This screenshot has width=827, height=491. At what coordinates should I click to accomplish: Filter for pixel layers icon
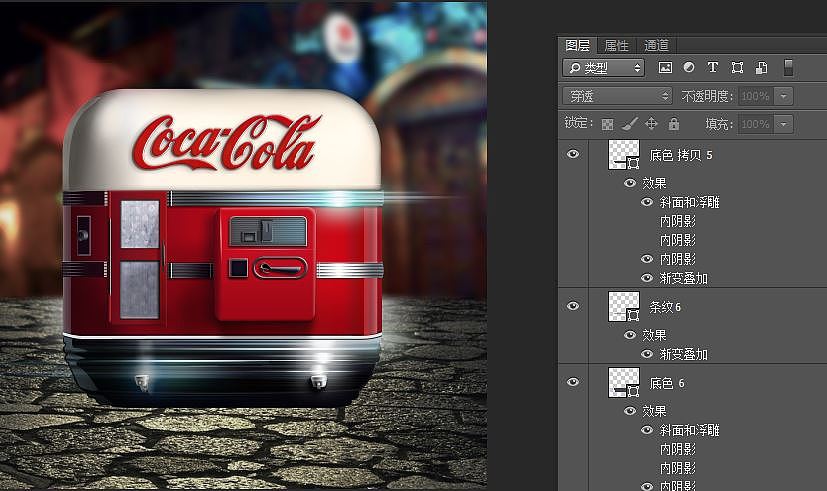coord(665,68)
